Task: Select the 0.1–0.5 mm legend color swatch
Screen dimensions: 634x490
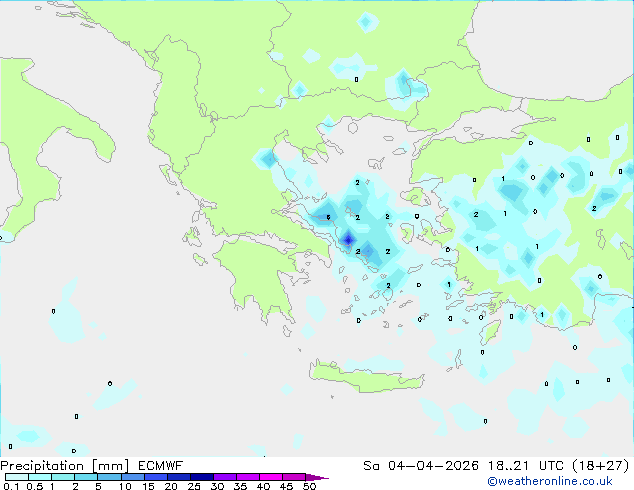Action: coord(17,477)
